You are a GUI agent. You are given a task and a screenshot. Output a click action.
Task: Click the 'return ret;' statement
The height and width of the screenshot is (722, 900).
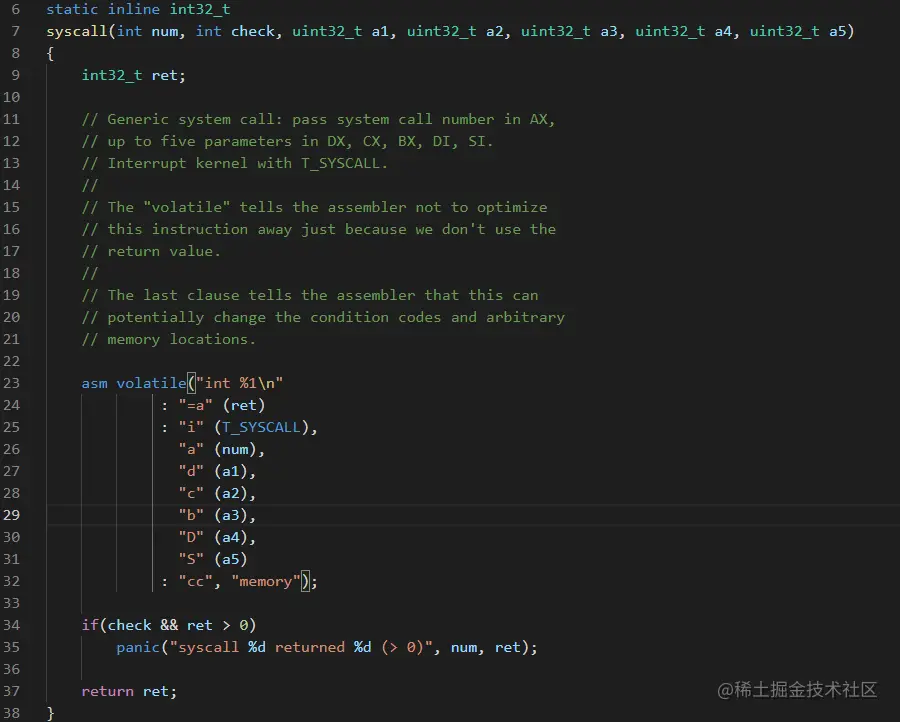129,691
